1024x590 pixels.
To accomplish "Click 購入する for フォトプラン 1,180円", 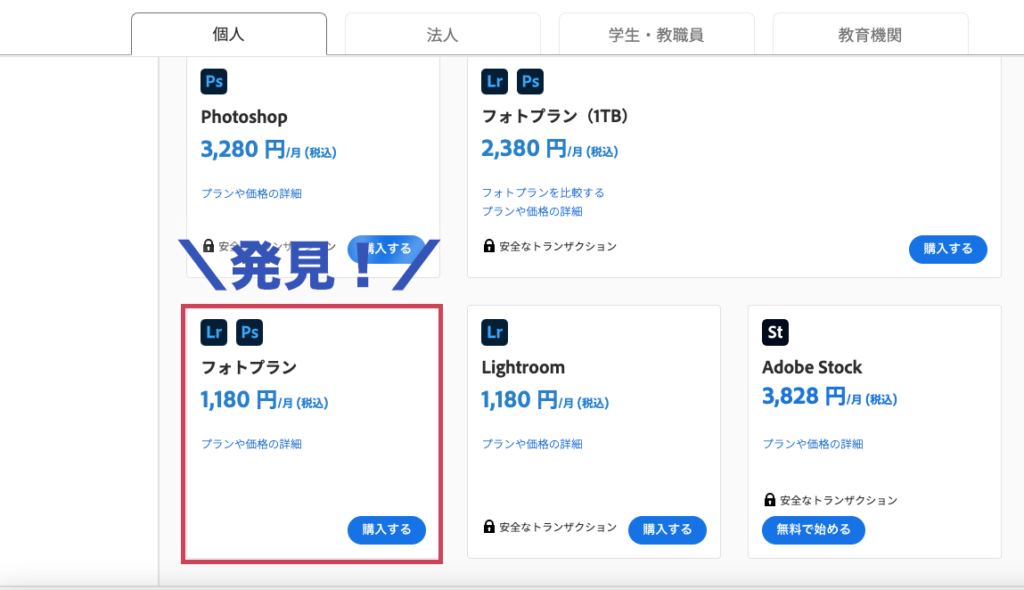I will pos(387,530).
